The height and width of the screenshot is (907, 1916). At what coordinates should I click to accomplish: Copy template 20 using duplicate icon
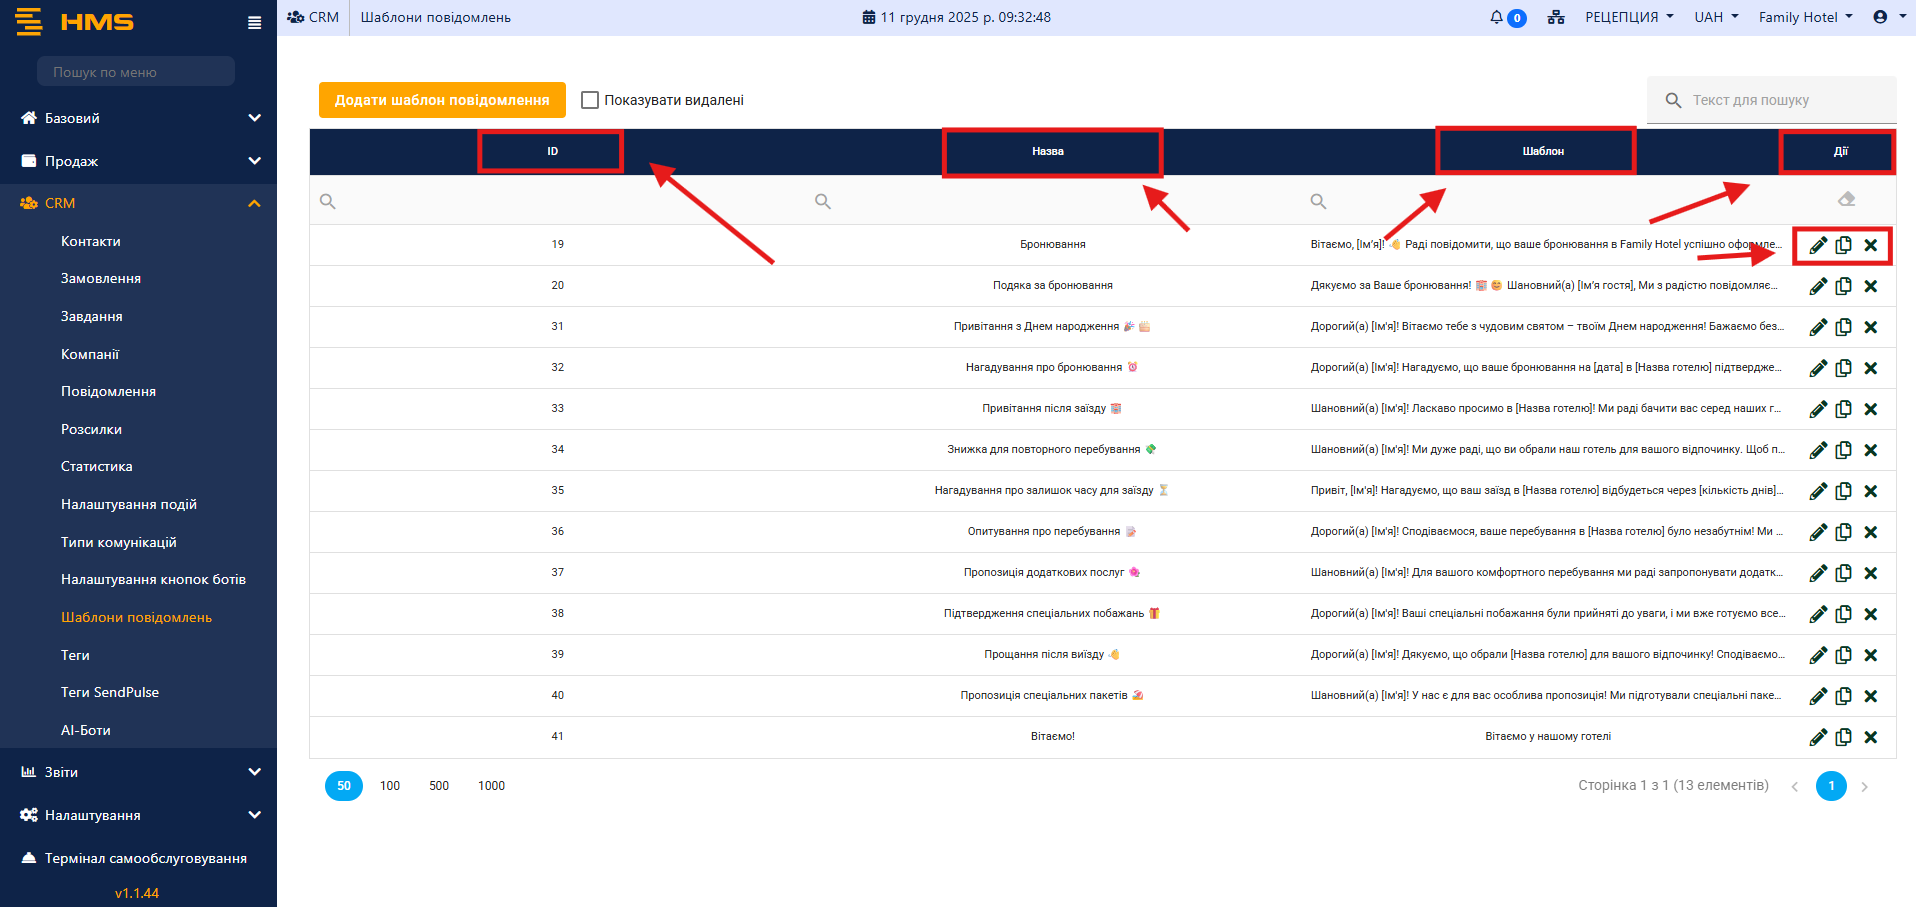[1844, 286]
